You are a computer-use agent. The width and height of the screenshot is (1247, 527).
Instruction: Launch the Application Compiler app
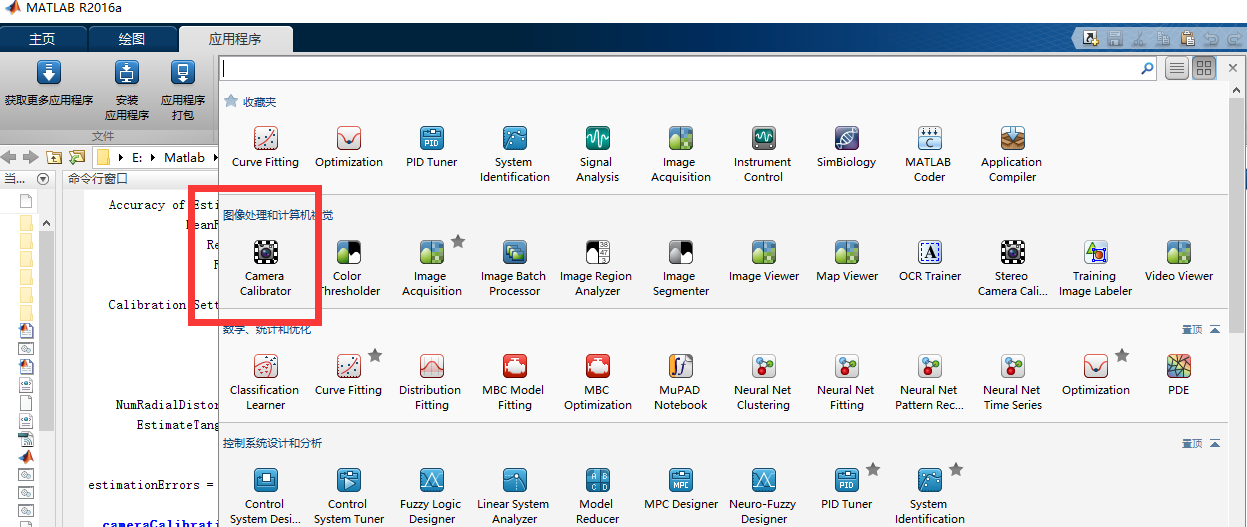coord(1012,154)
